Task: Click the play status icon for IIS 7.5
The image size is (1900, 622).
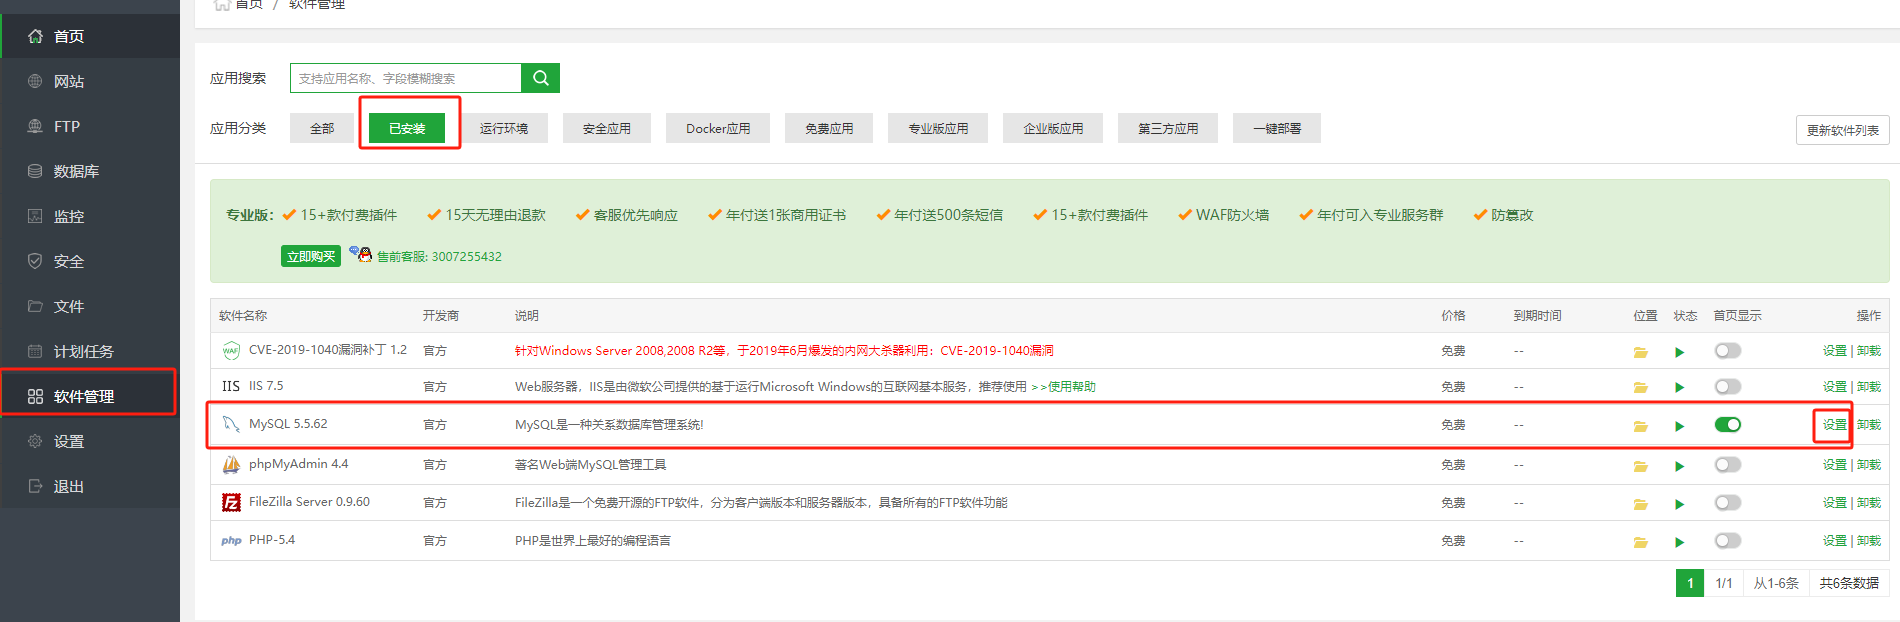Action: coord(1679,388)
